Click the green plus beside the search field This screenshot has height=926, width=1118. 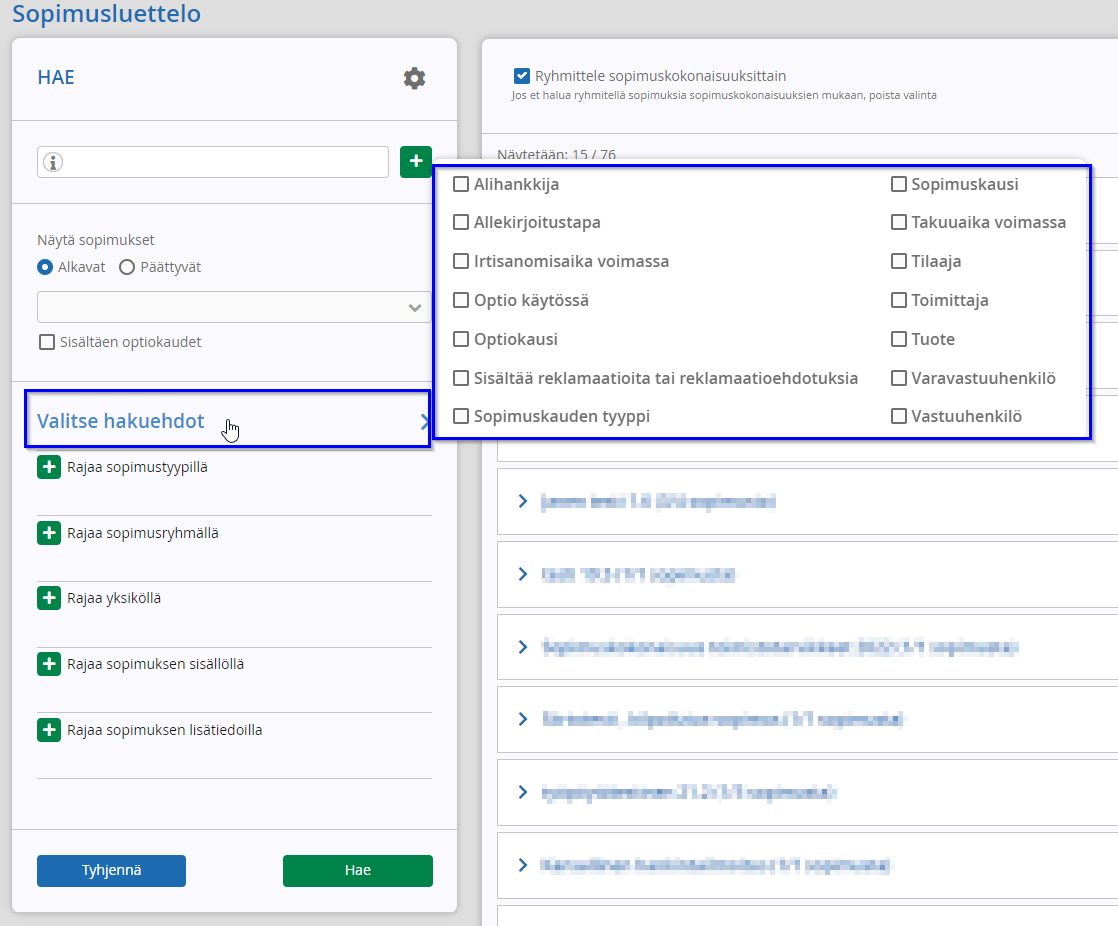416,162
